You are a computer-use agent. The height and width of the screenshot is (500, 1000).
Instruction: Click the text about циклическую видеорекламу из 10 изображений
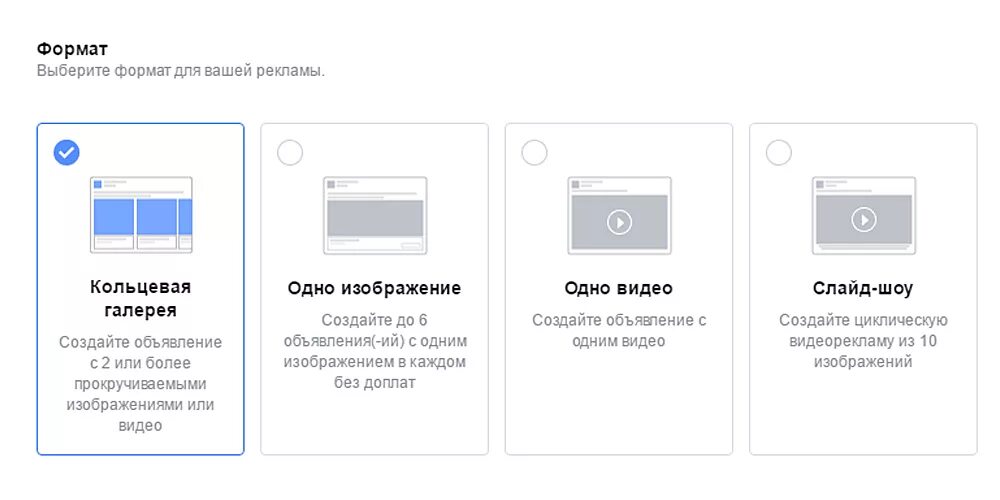tap(863, 341)
